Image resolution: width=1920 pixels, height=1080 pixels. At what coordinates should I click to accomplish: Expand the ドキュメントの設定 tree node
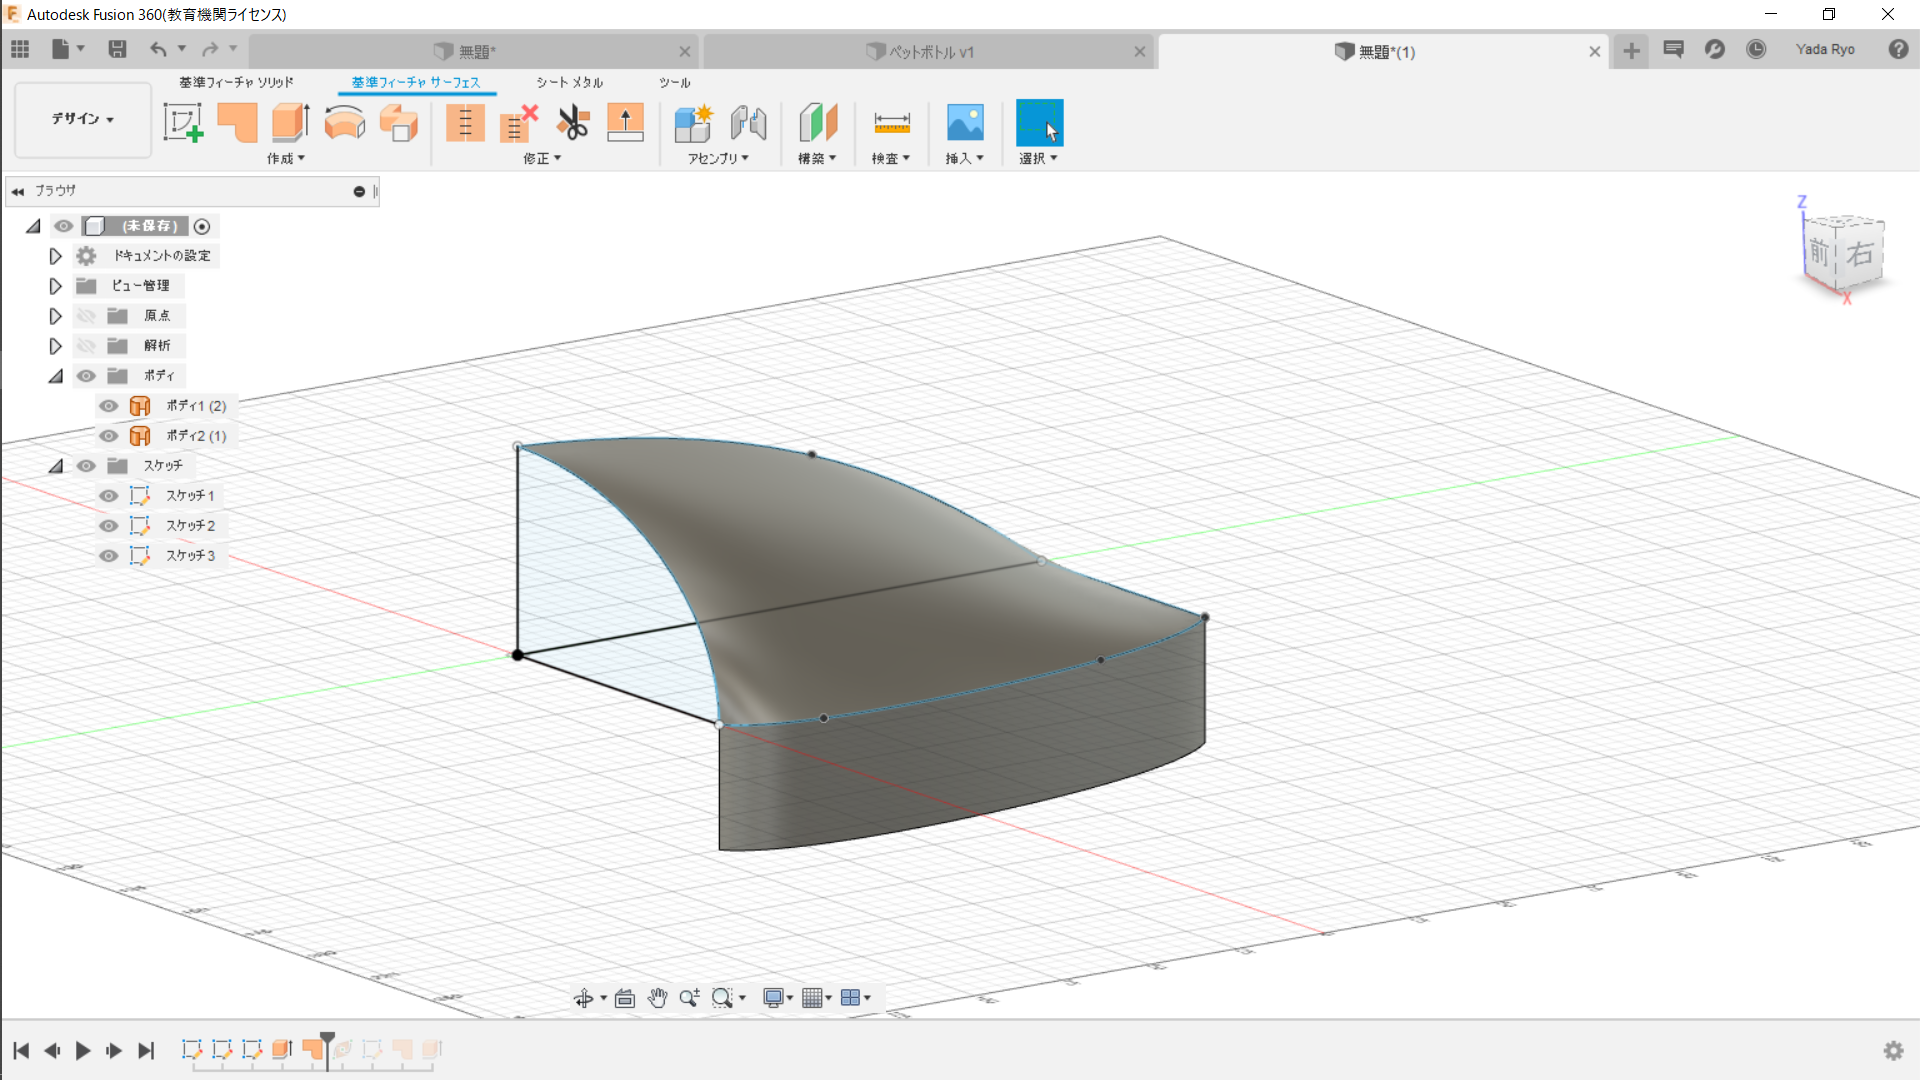(x=56, y=256)
